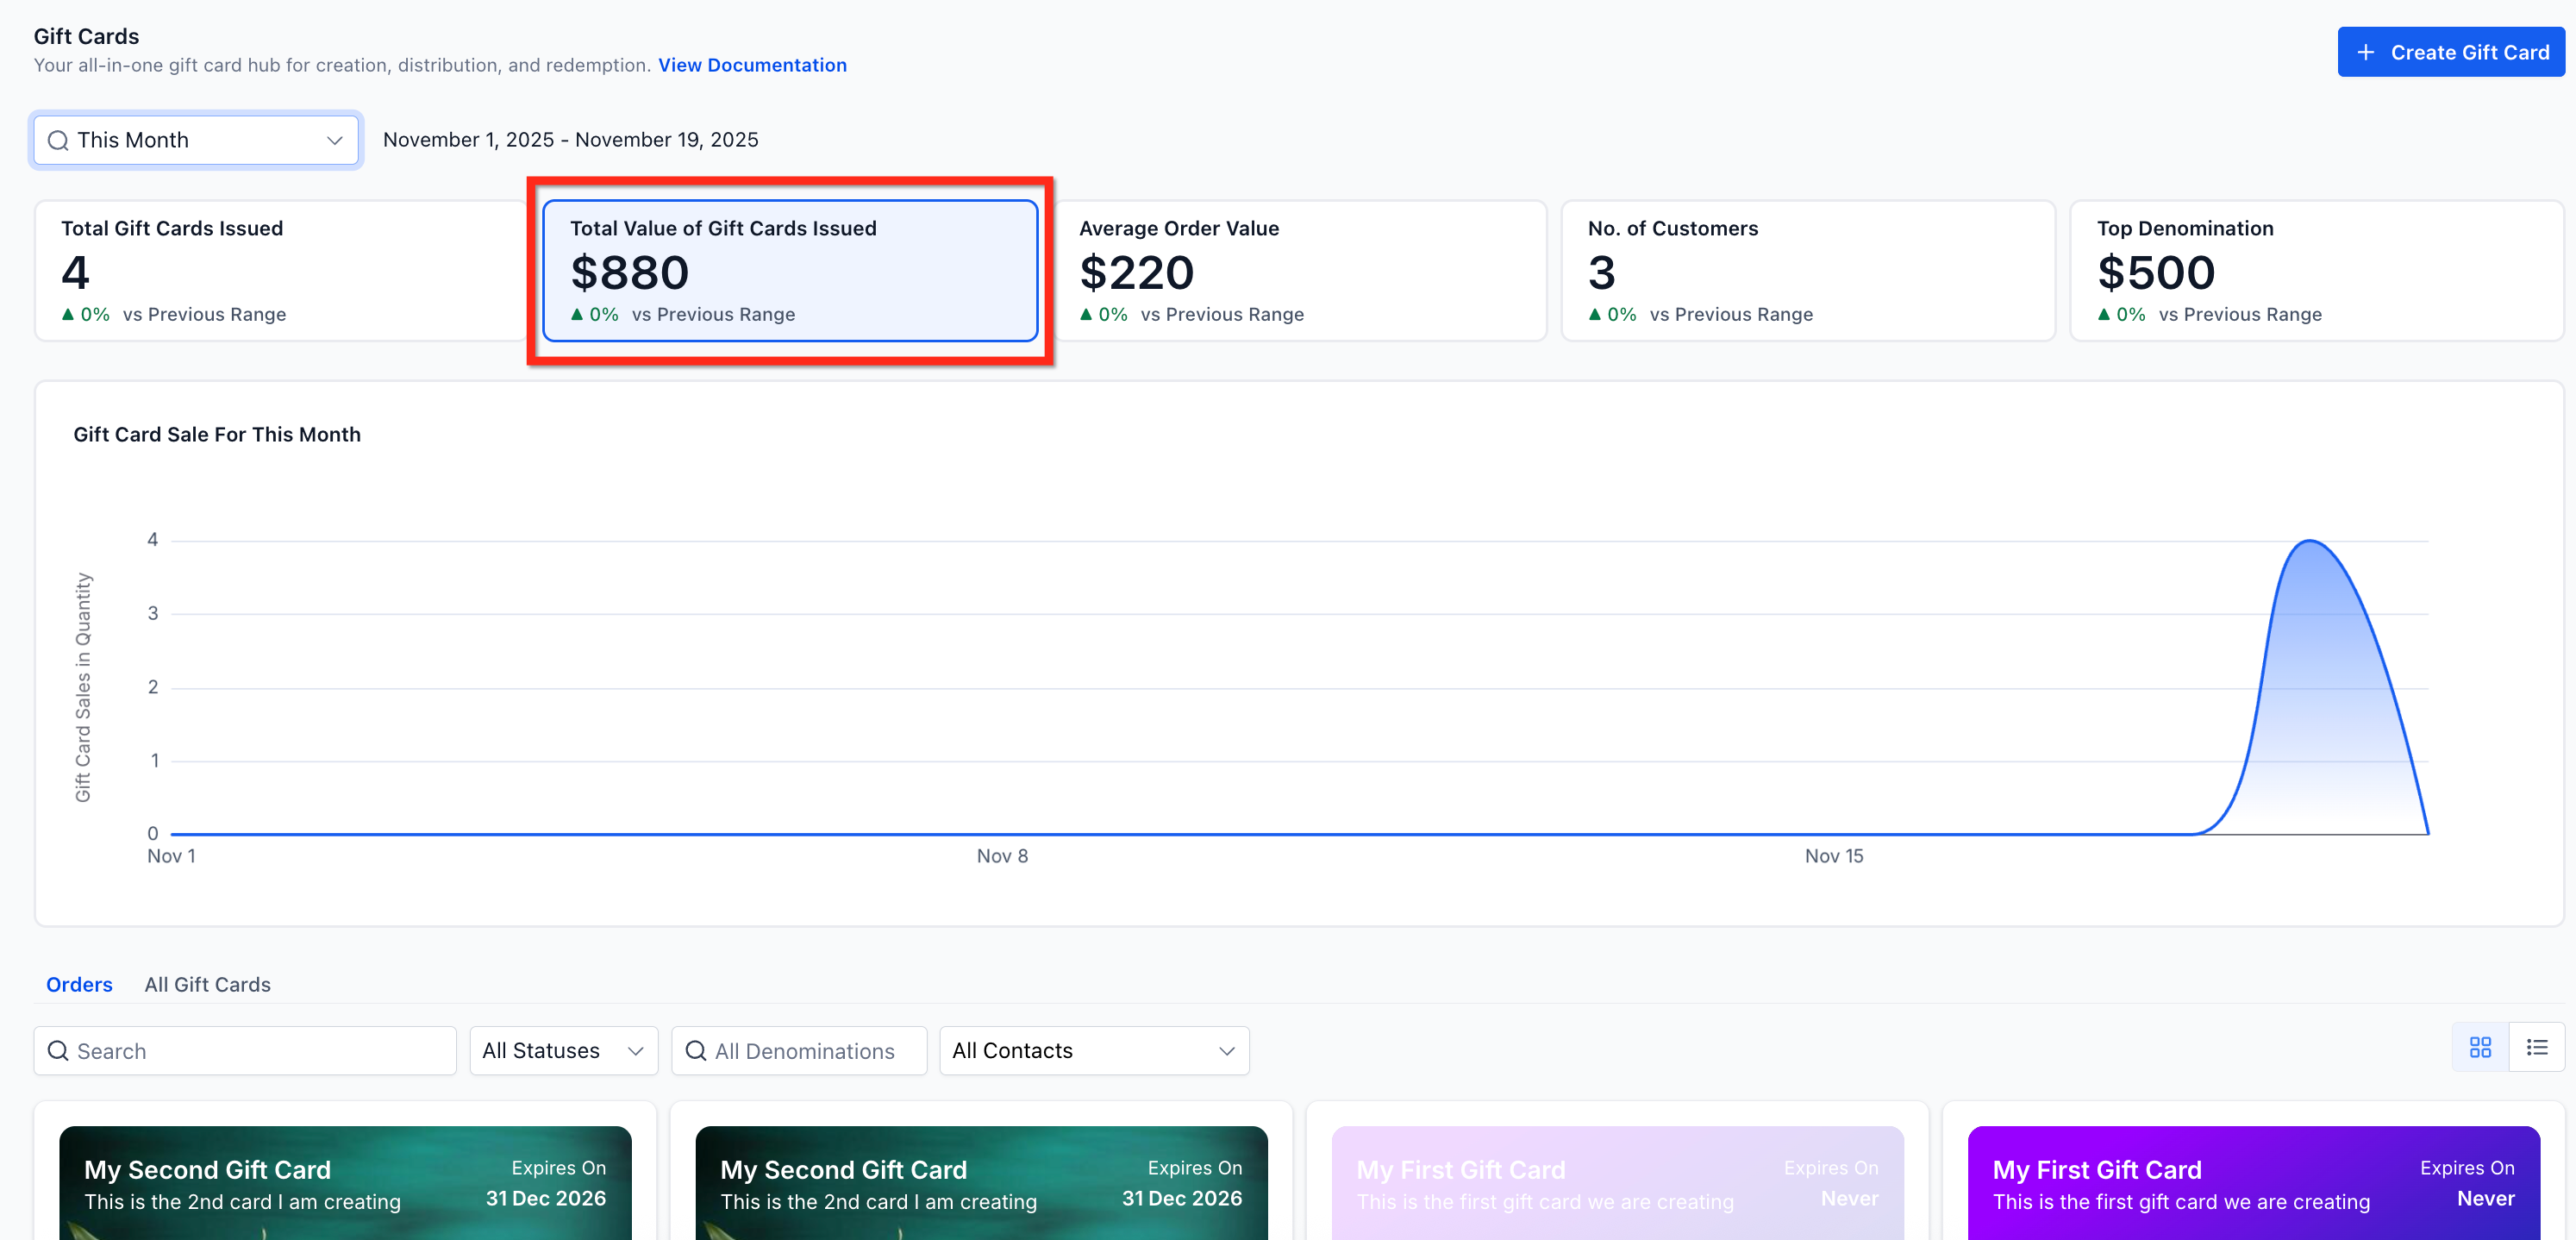This screenshot has width=2576, height=1240.
Task: Switch to the All Gift Cards tab
Action: (207, 984)
